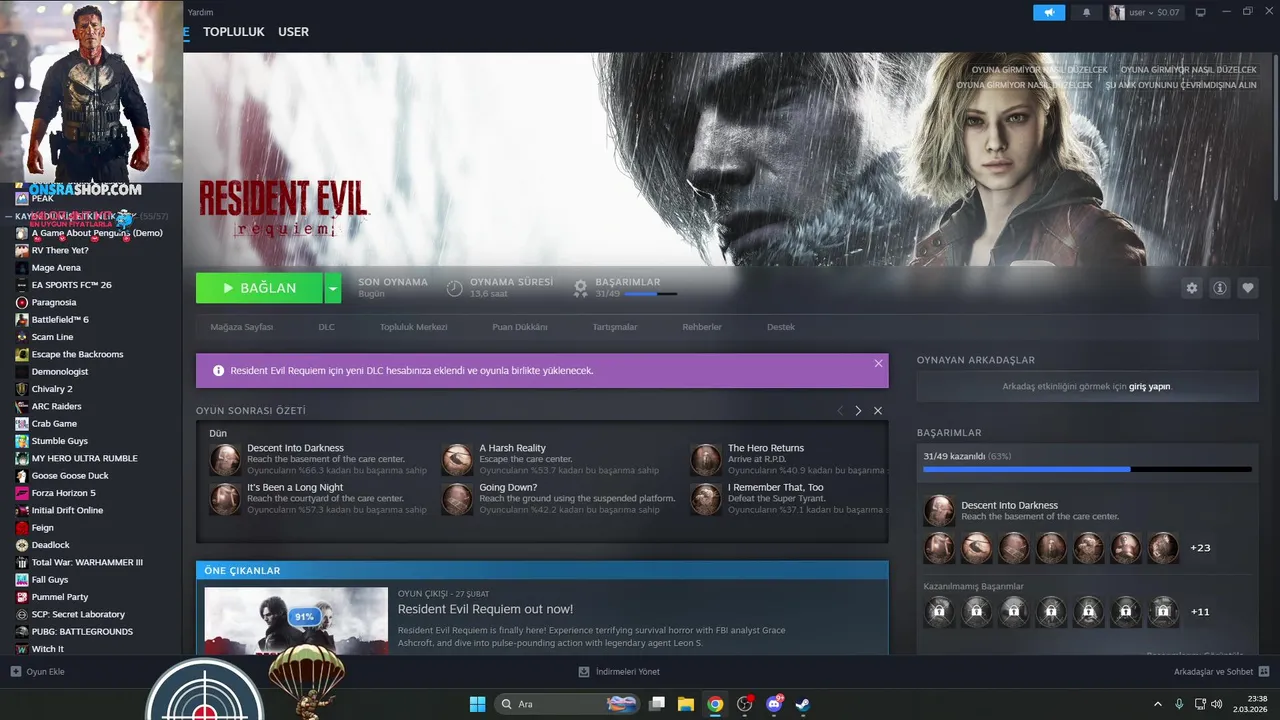
Task: Open Puan Dükkânı tab
Action: pyautogui.click(x=520, y=327)
